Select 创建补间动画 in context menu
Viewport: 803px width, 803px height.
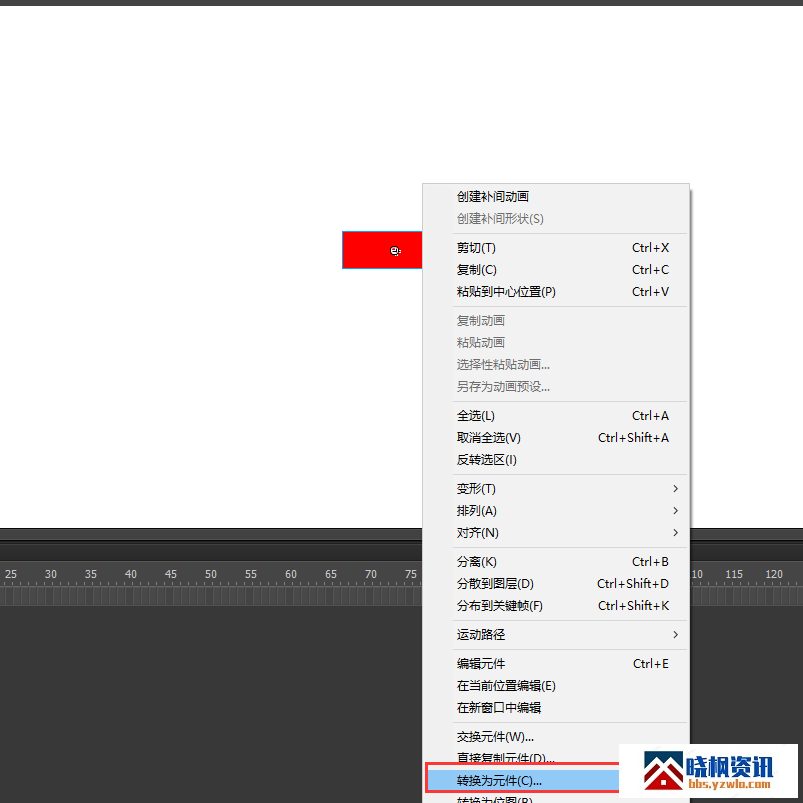tap(556, 197)
